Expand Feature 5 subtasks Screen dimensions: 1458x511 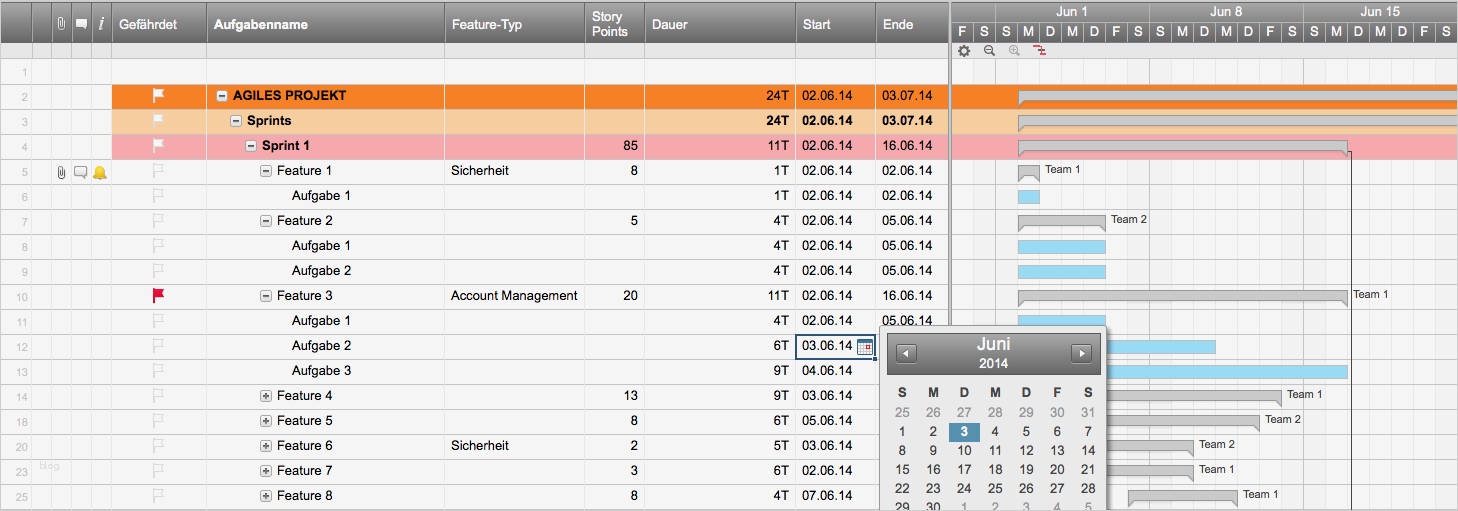click(x=266, y=421)
